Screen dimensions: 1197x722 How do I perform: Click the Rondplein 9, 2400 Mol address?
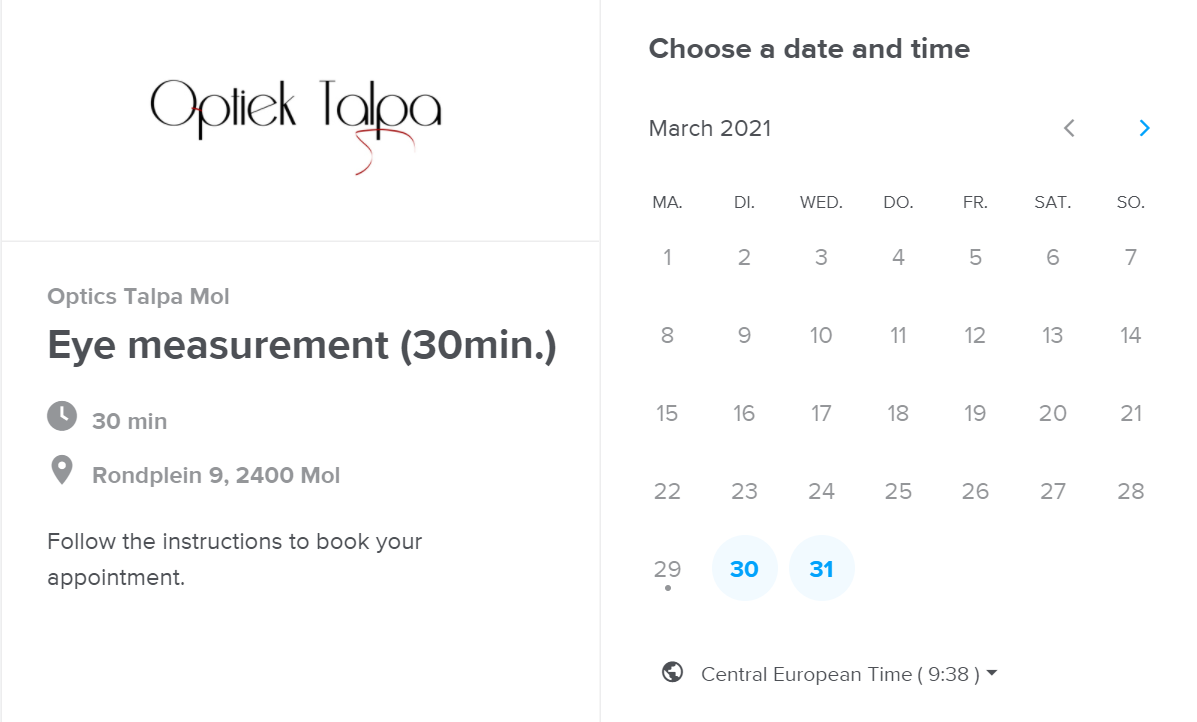coord(216,475)
